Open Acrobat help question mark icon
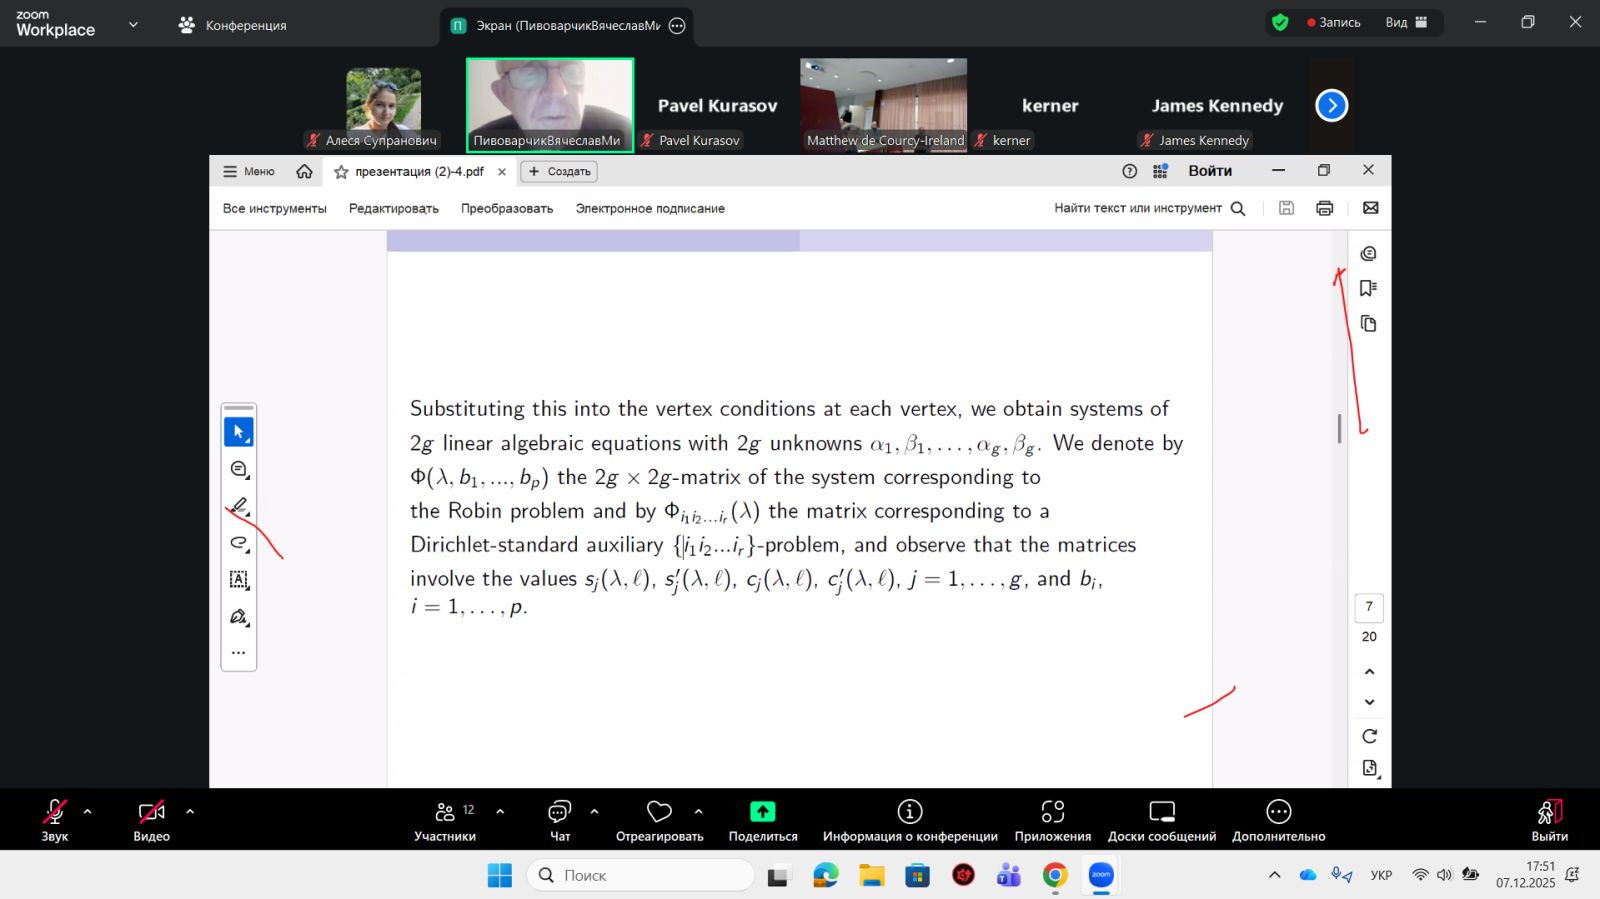1600x899 pixels. point(1130,171)
